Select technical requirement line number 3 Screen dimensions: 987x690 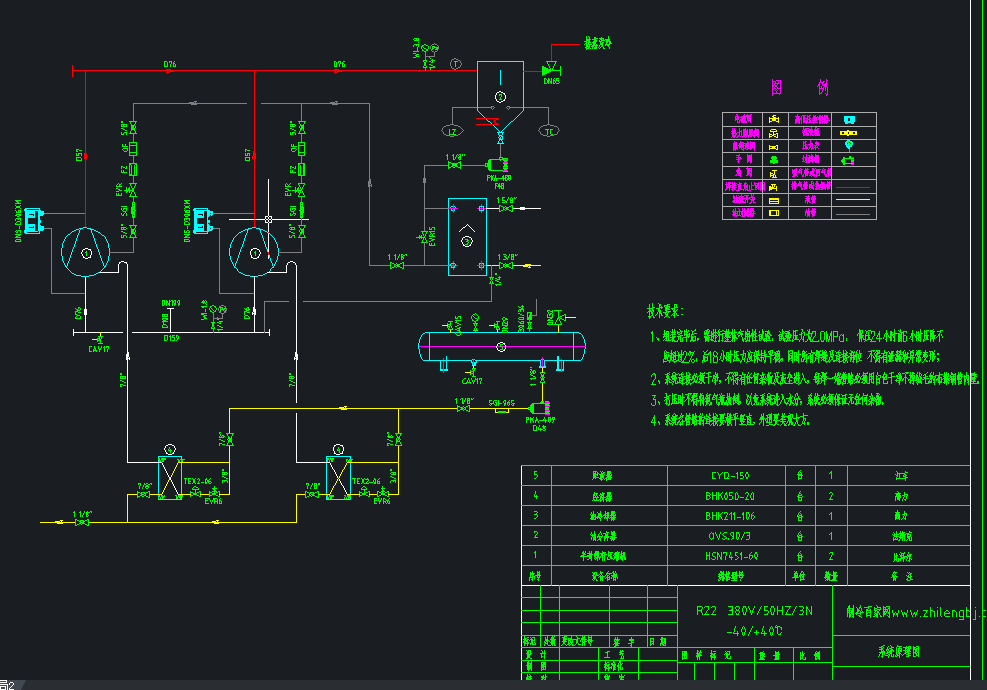(767, 400)
